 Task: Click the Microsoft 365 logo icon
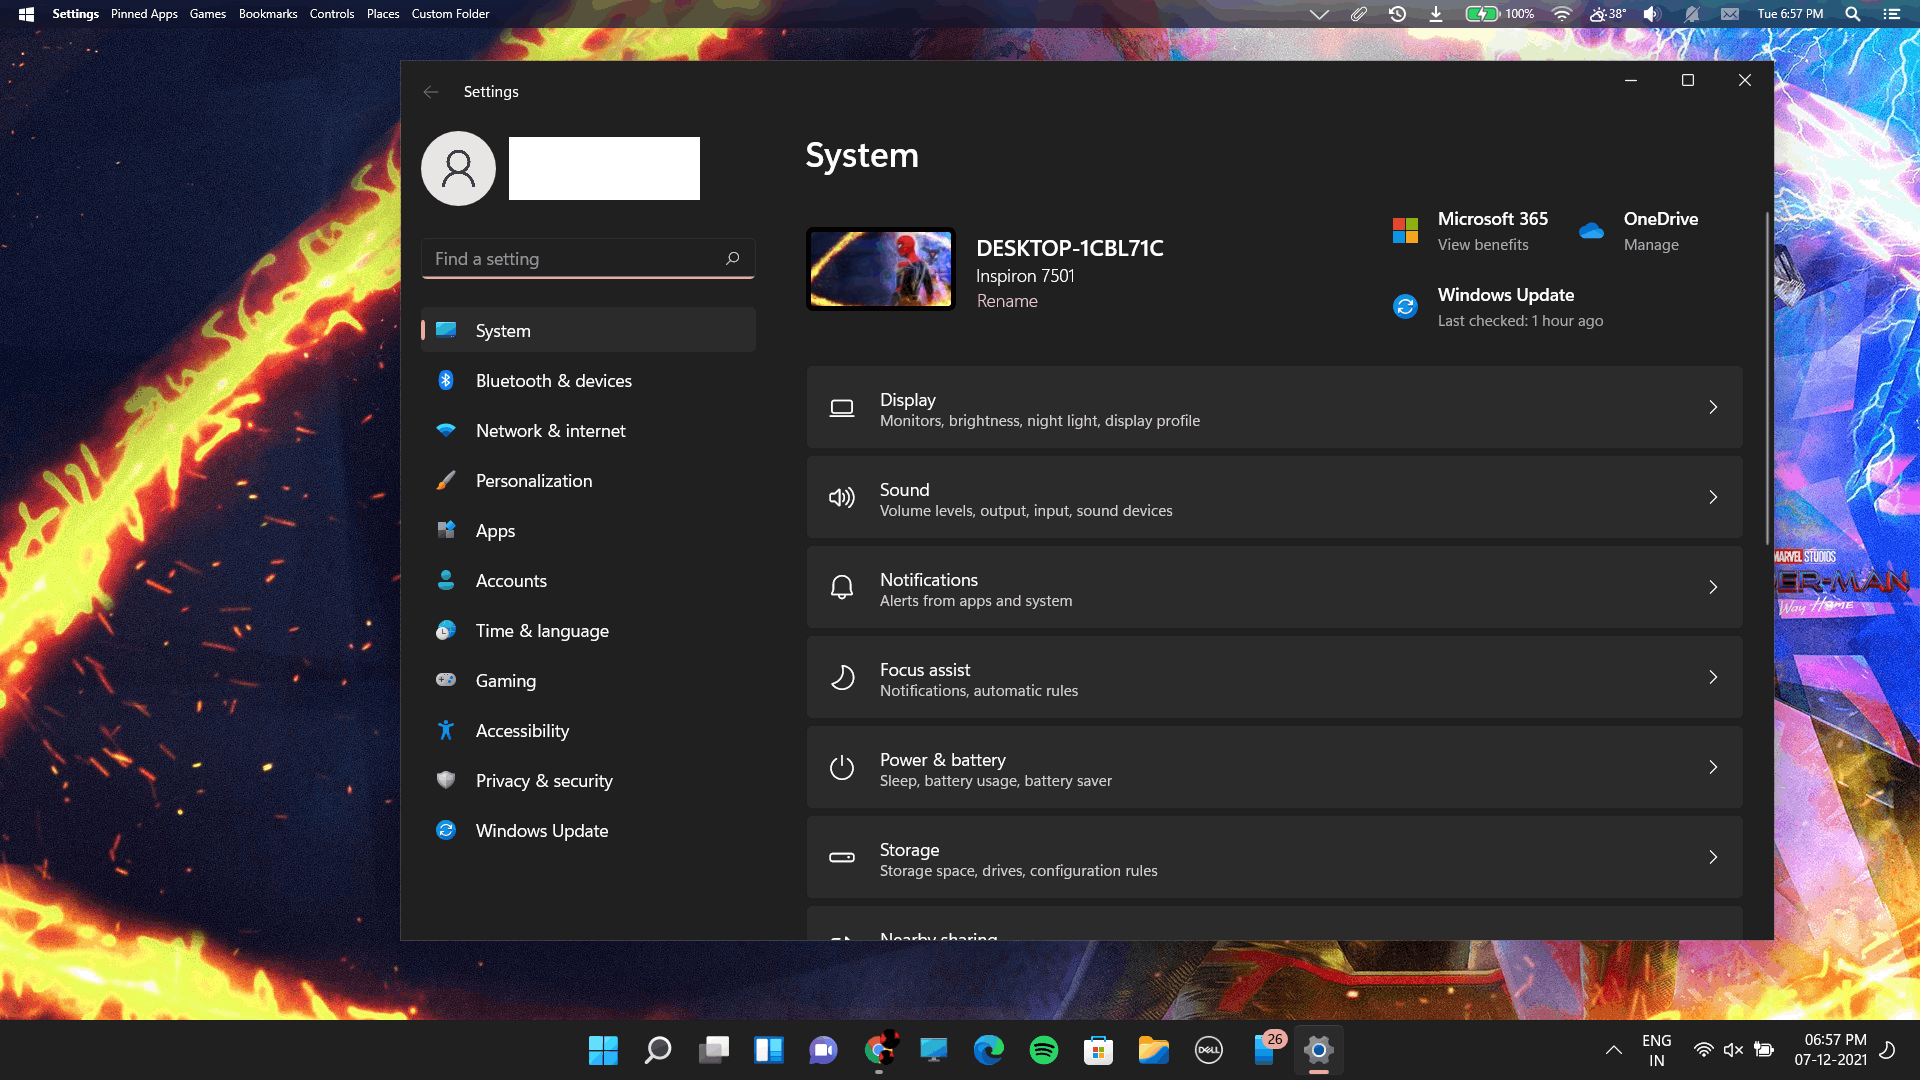click(1405, 231)
